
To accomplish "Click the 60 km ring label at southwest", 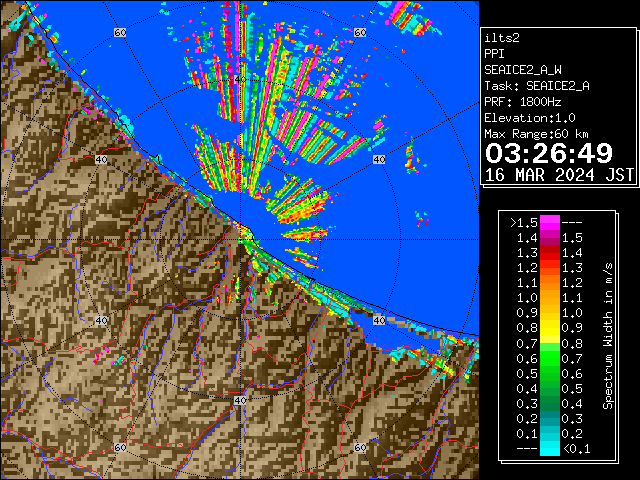I will [x=120, y=447].
